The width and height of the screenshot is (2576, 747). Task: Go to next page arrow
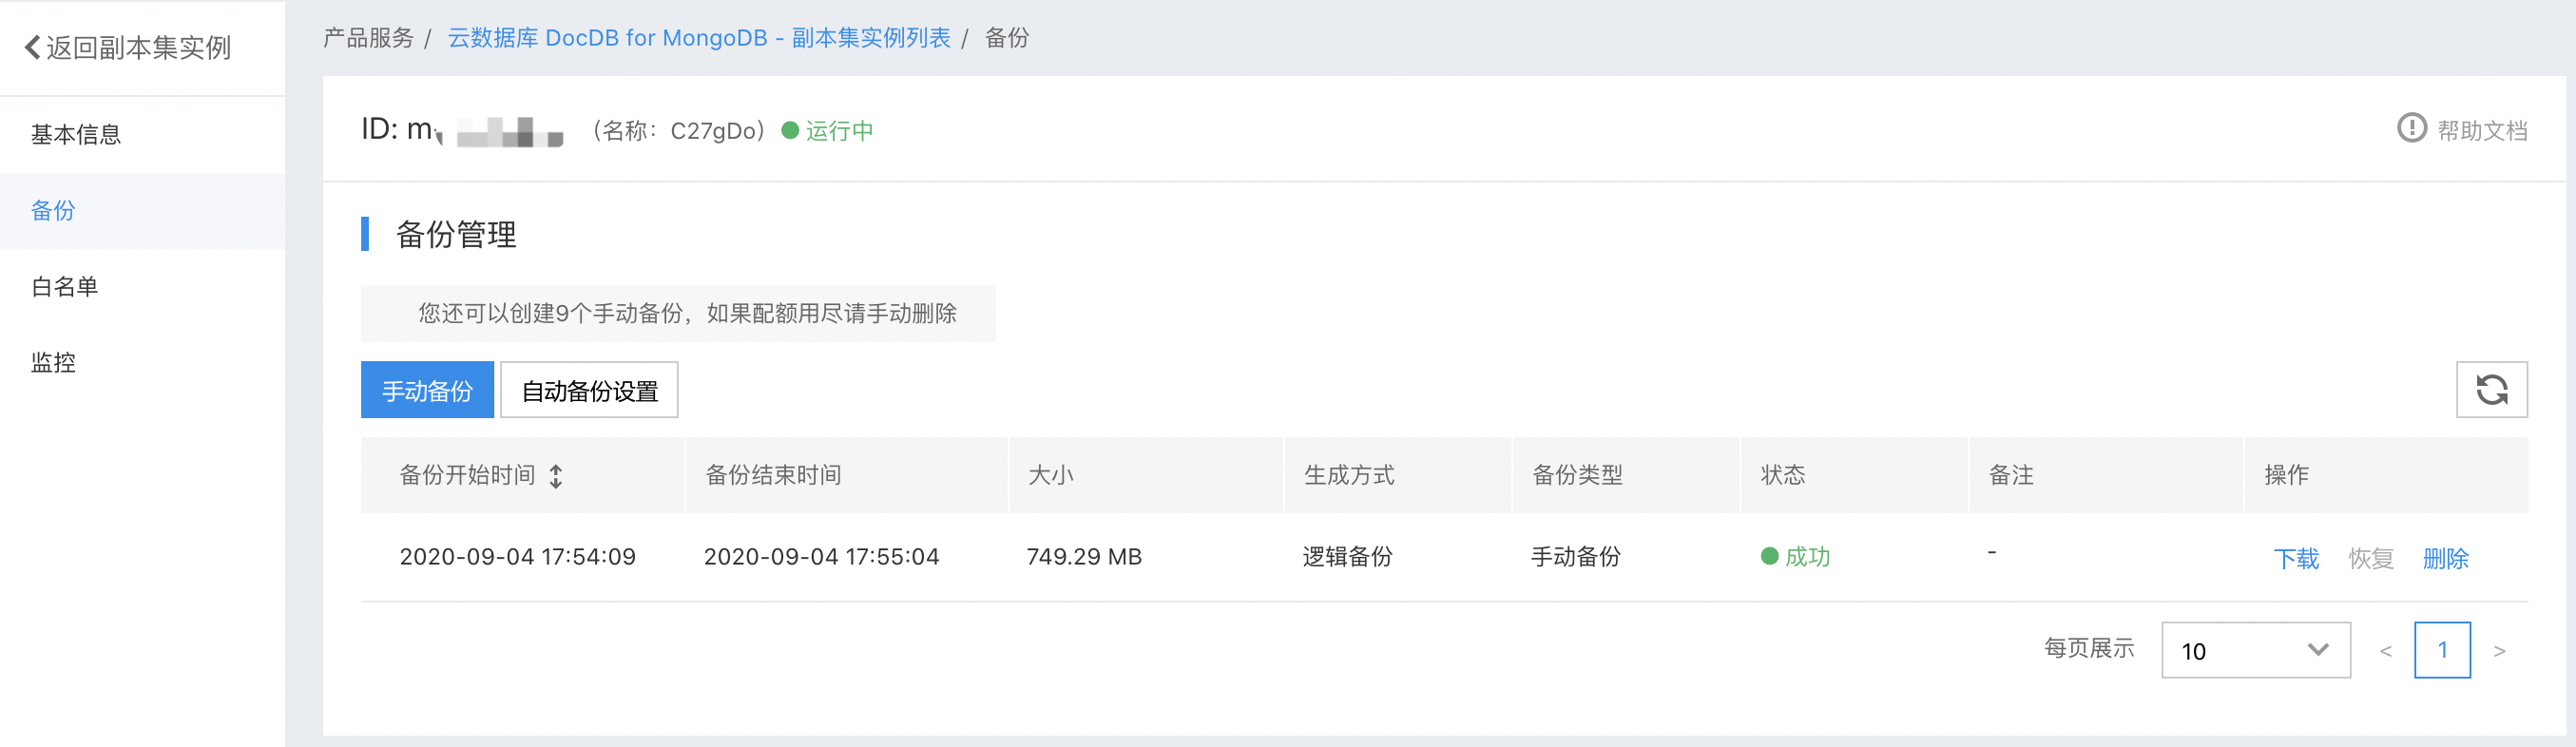point(2499,651)
